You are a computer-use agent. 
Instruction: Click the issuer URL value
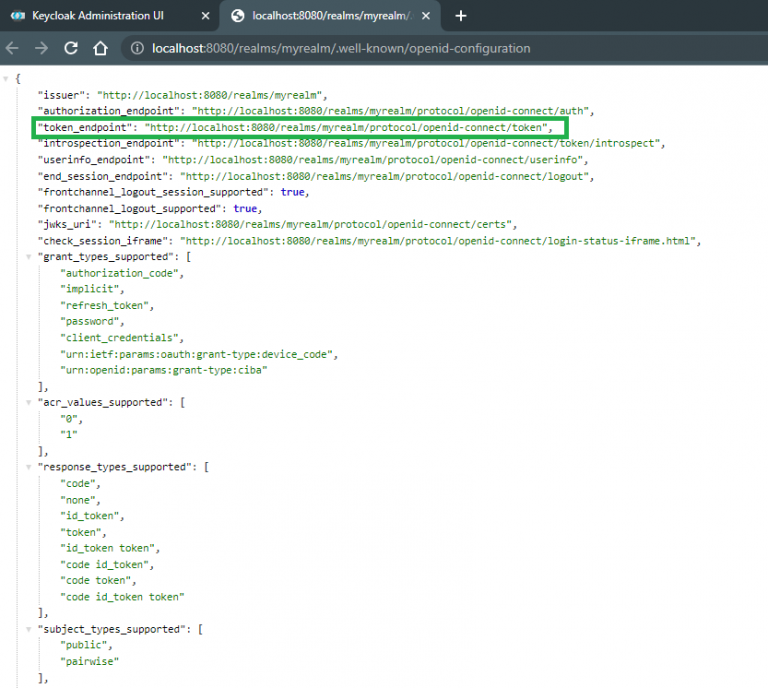tap(209, 95)
